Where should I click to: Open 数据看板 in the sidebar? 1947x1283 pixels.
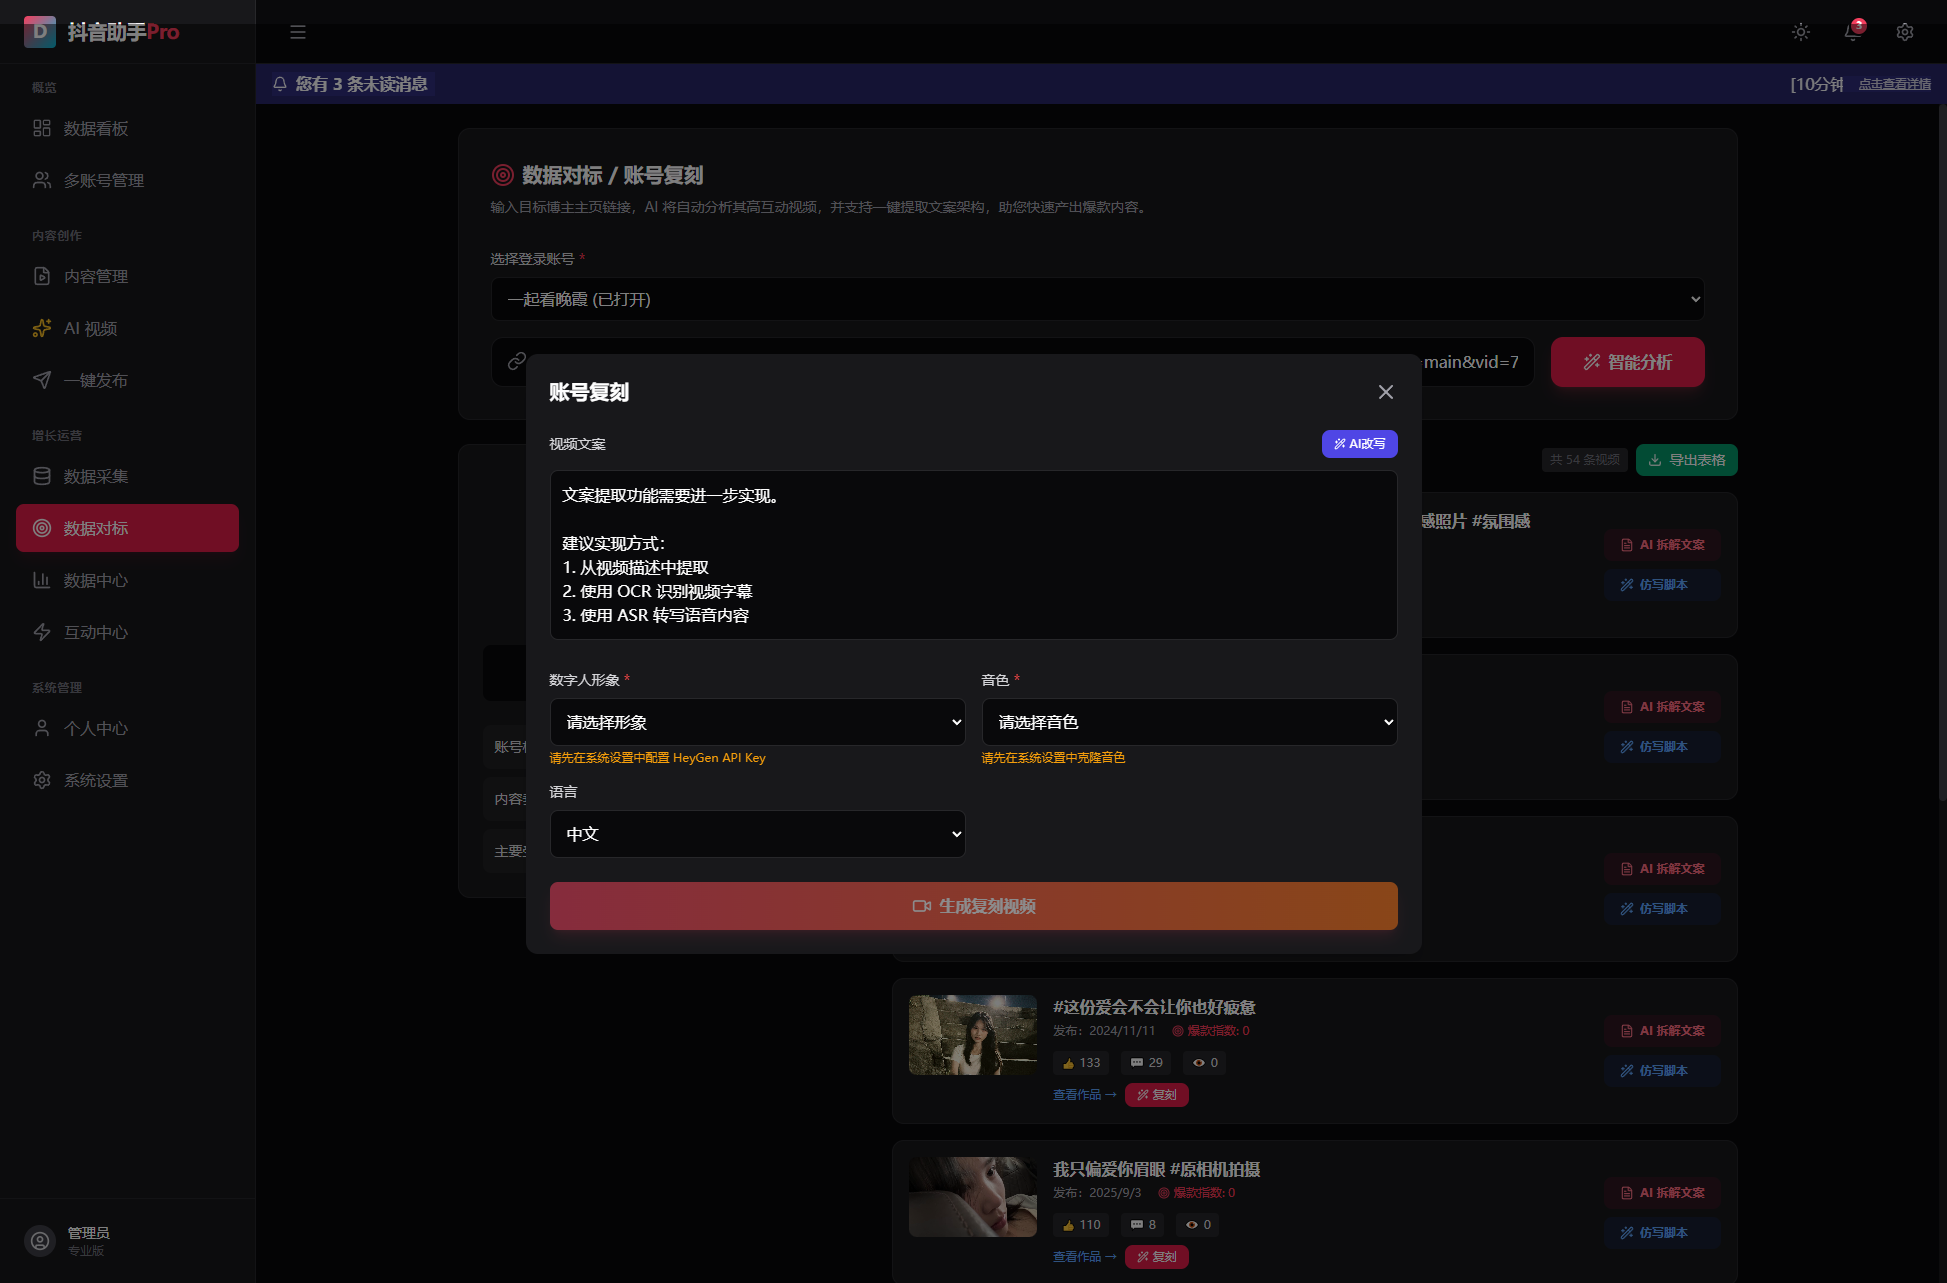pos(96,128)
